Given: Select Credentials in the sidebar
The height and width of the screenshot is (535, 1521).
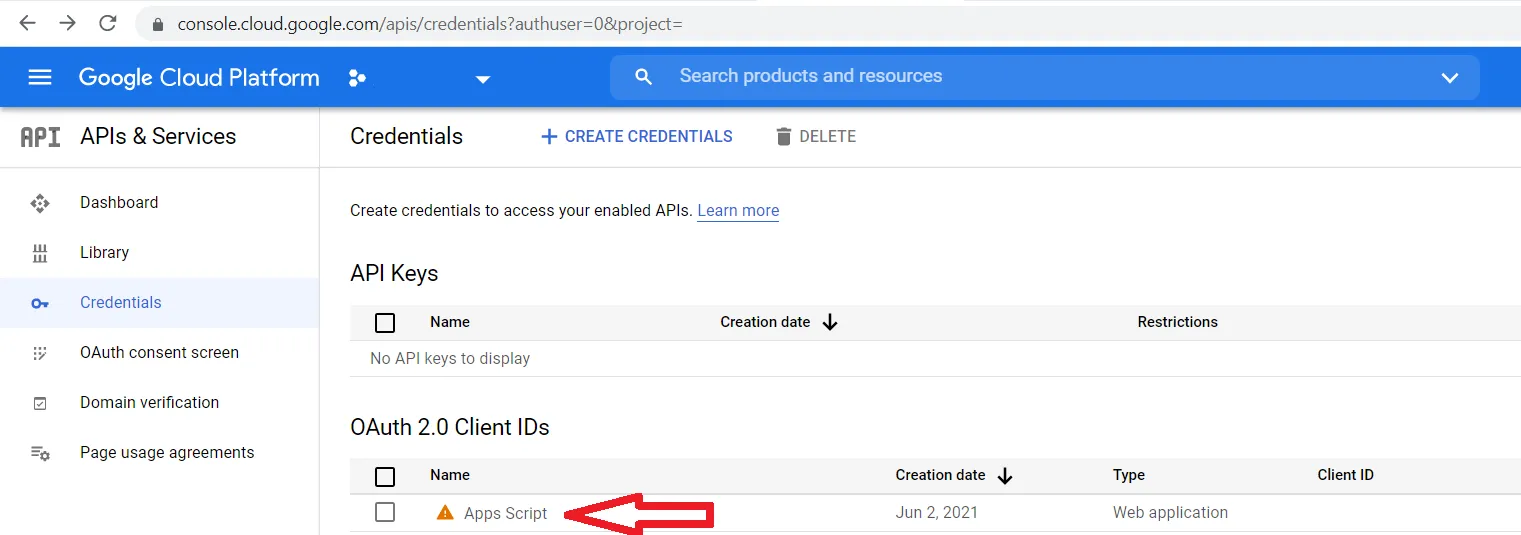Looking at the screenshot, I should (x=121, y=302).
